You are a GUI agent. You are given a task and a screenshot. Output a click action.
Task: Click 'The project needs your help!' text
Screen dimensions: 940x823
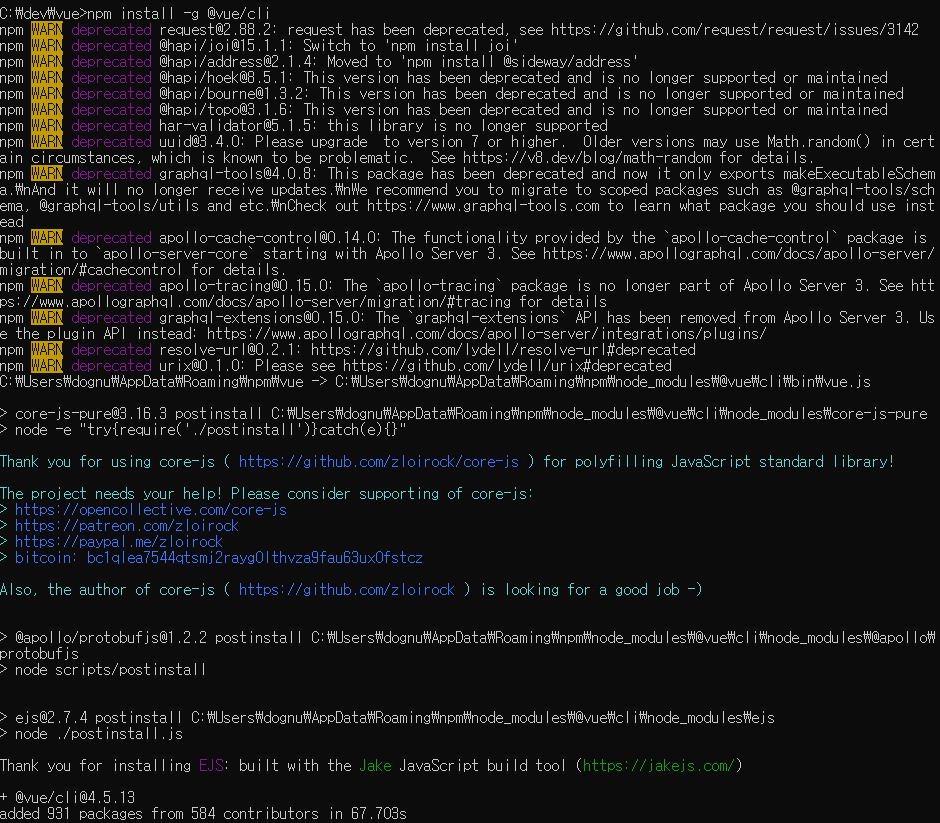(x=111, y=493)
